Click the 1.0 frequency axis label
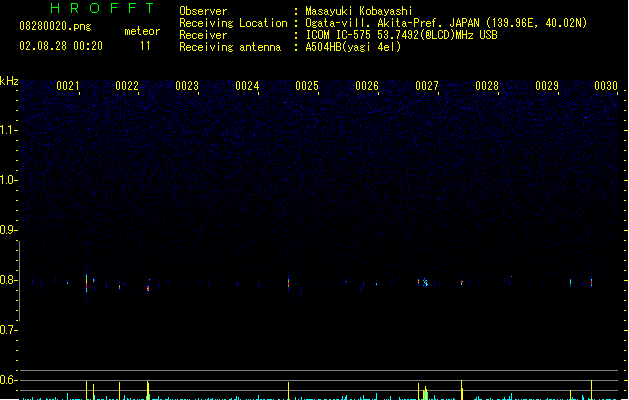The height and width of the screenshot is (400, 629). point(8,180)
